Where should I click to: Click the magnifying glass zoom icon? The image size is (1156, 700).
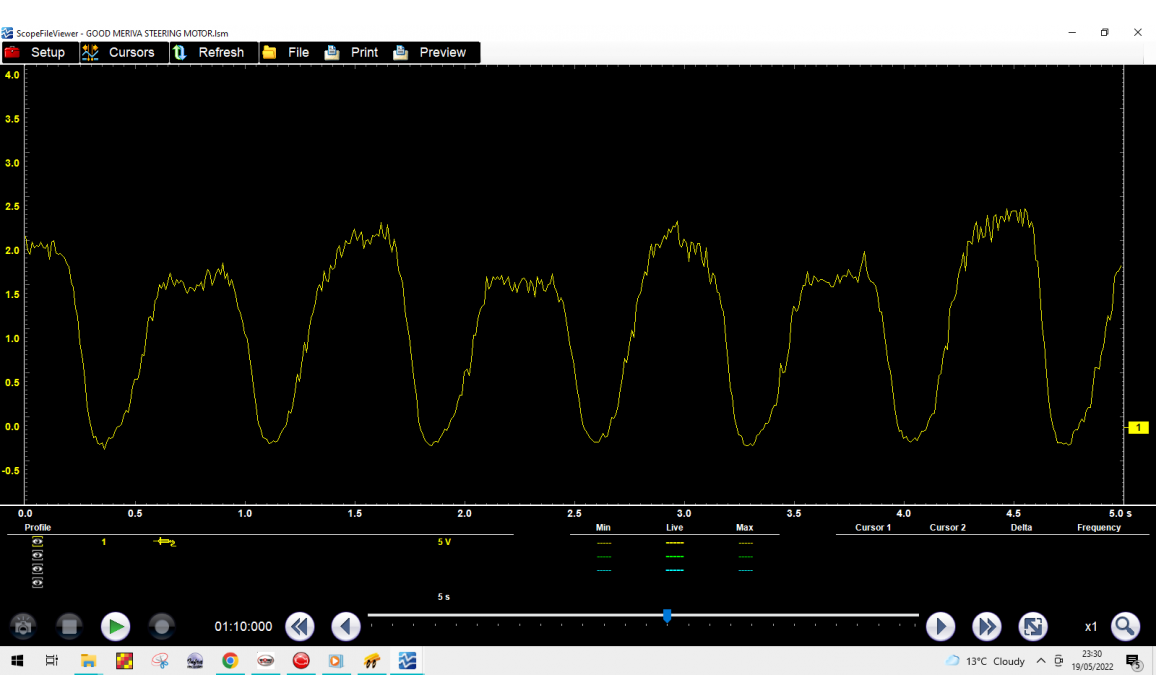[x=1125, y=627]
